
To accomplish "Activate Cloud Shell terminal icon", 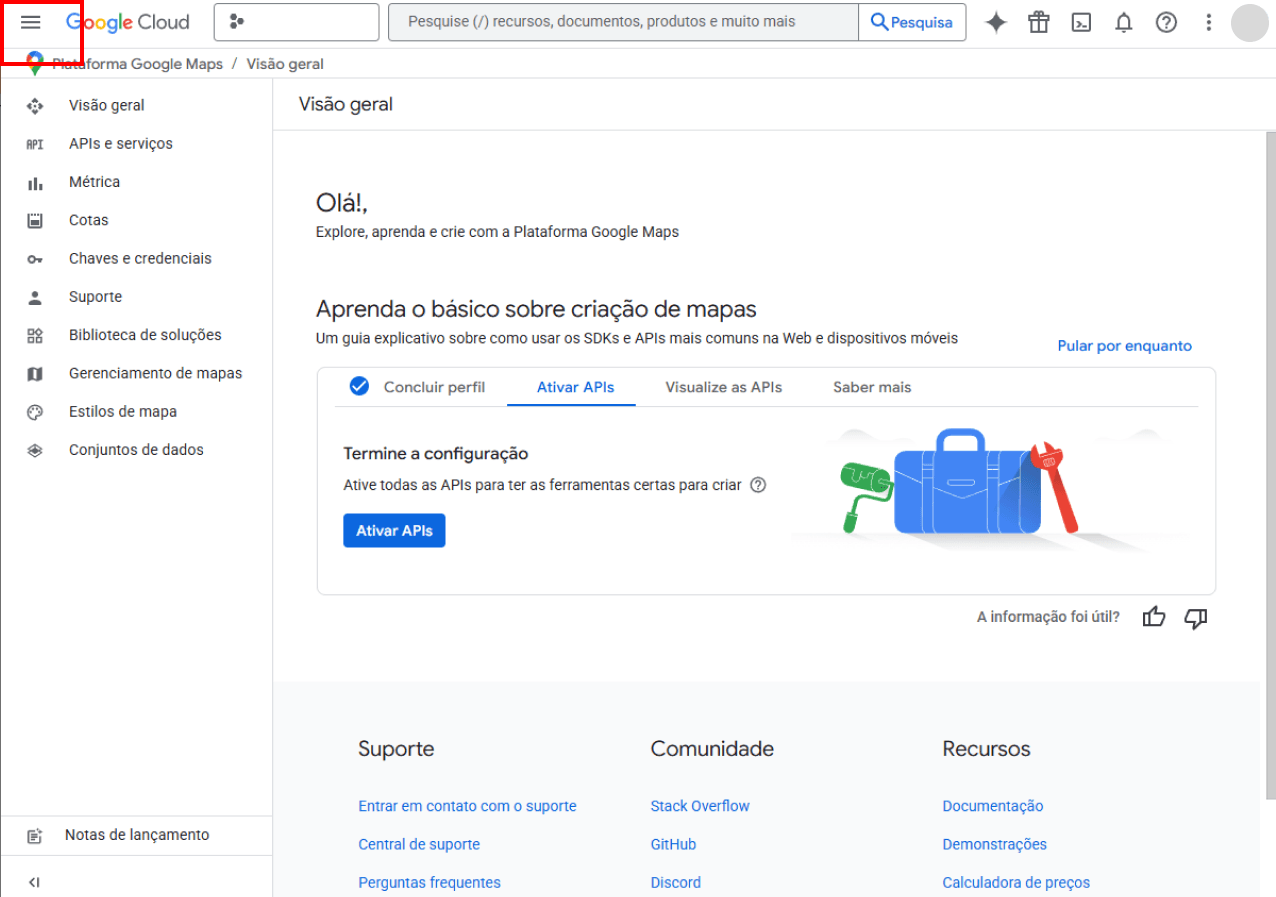I will click(1081, 22).
